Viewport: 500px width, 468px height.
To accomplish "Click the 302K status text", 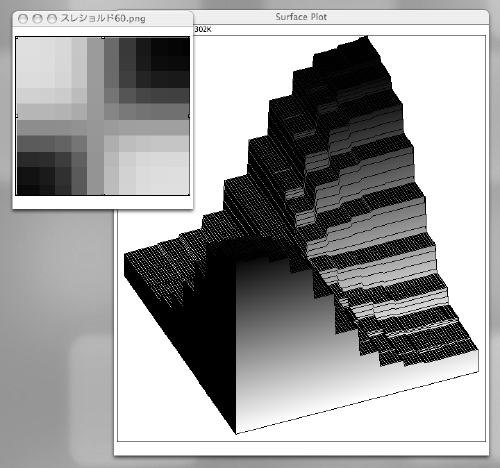I will [203, 30].
